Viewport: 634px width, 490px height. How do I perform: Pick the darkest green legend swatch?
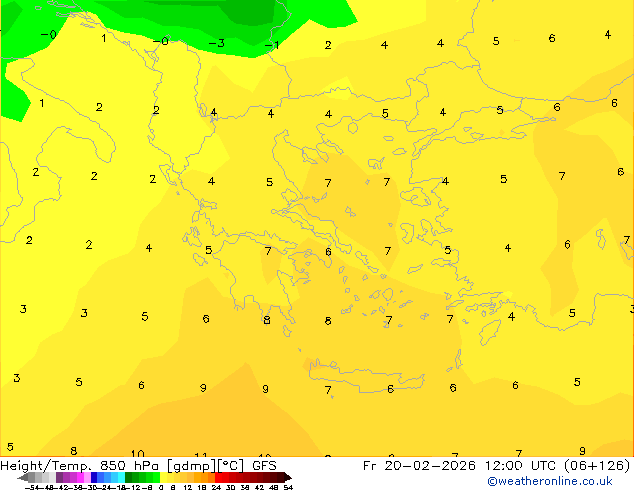[129, 477]
